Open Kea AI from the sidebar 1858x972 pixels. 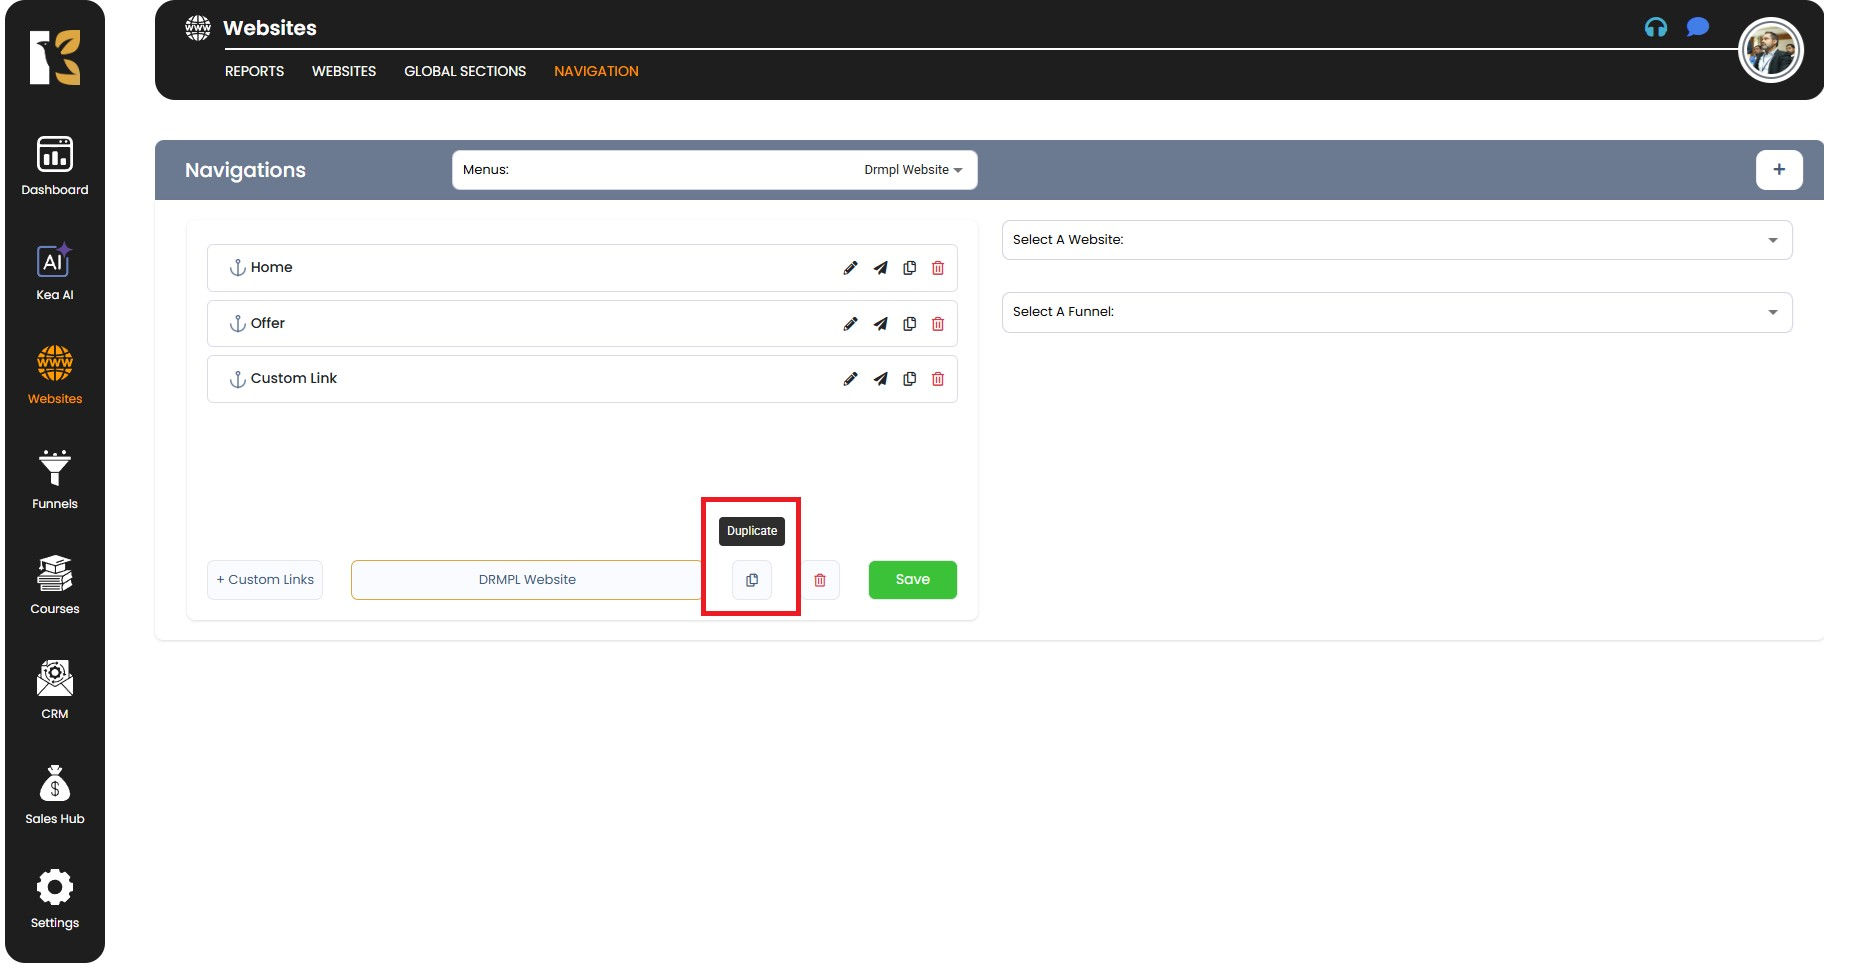[x=55, y=272]
